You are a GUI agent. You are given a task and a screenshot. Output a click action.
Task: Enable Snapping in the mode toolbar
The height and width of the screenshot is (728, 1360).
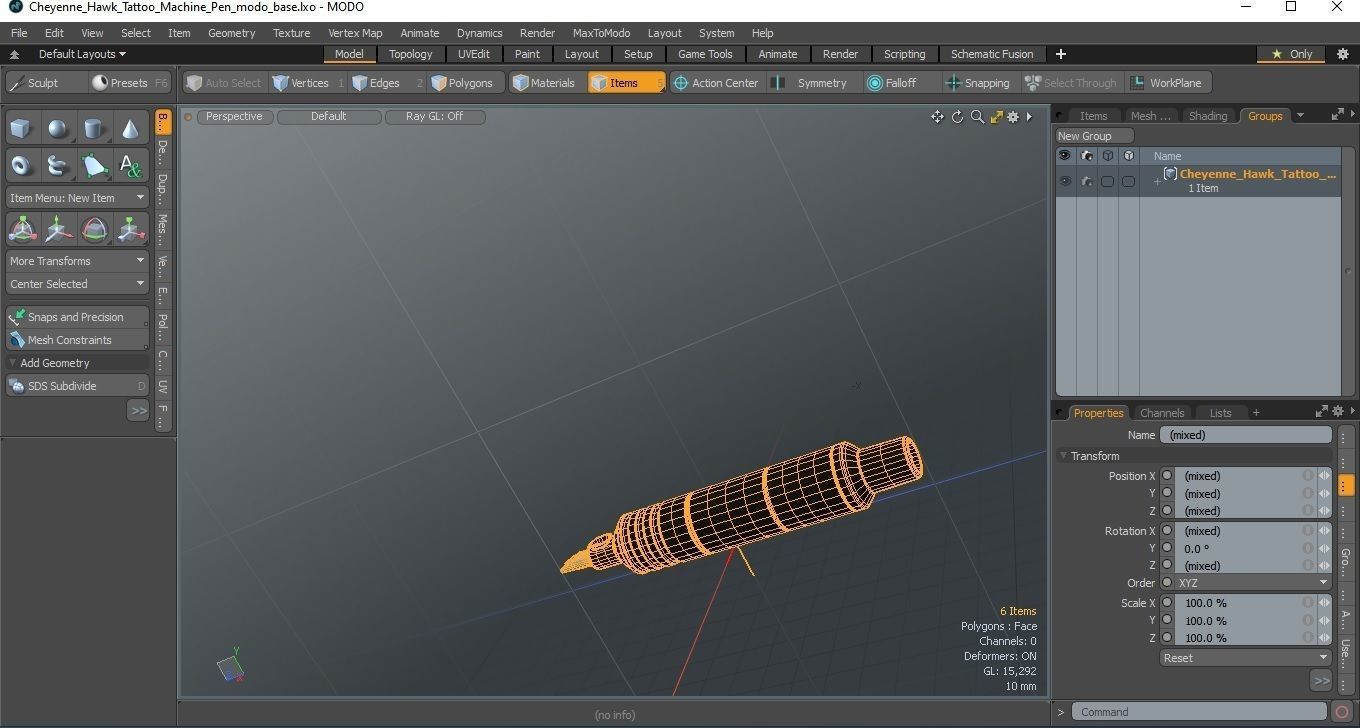point(978,83)
